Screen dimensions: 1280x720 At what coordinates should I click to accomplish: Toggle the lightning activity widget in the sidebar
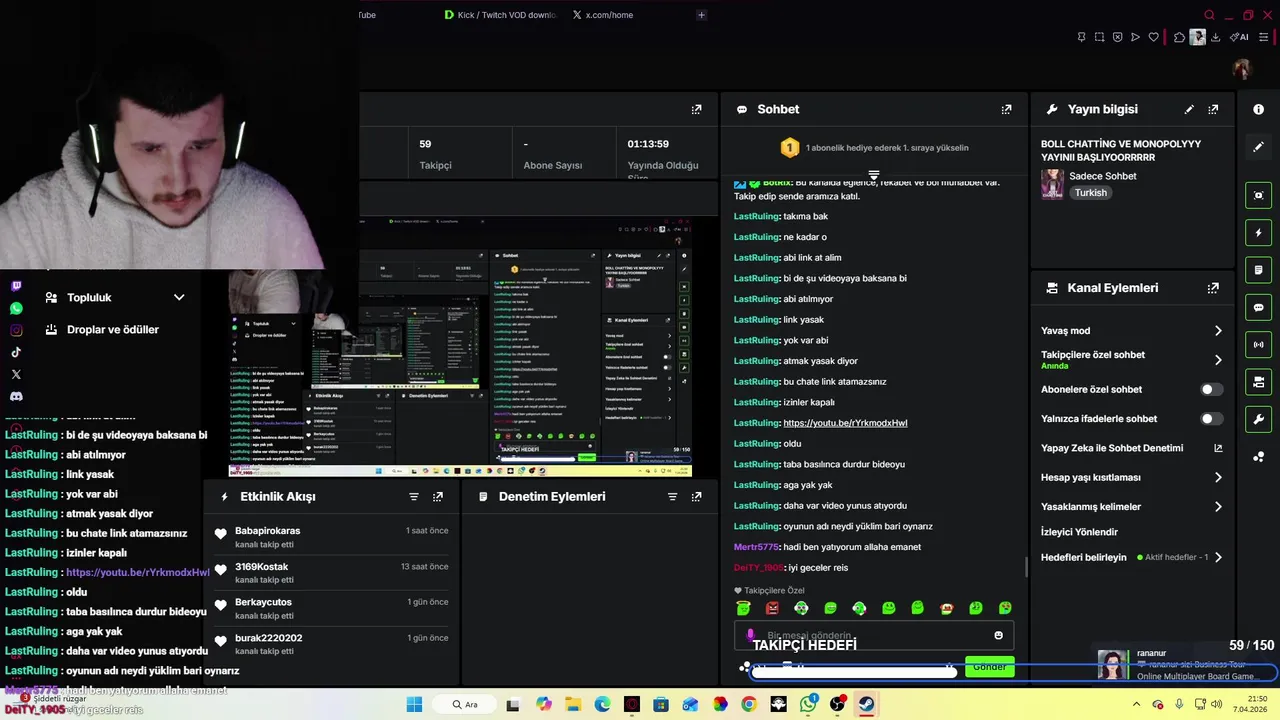point(1258,233)
